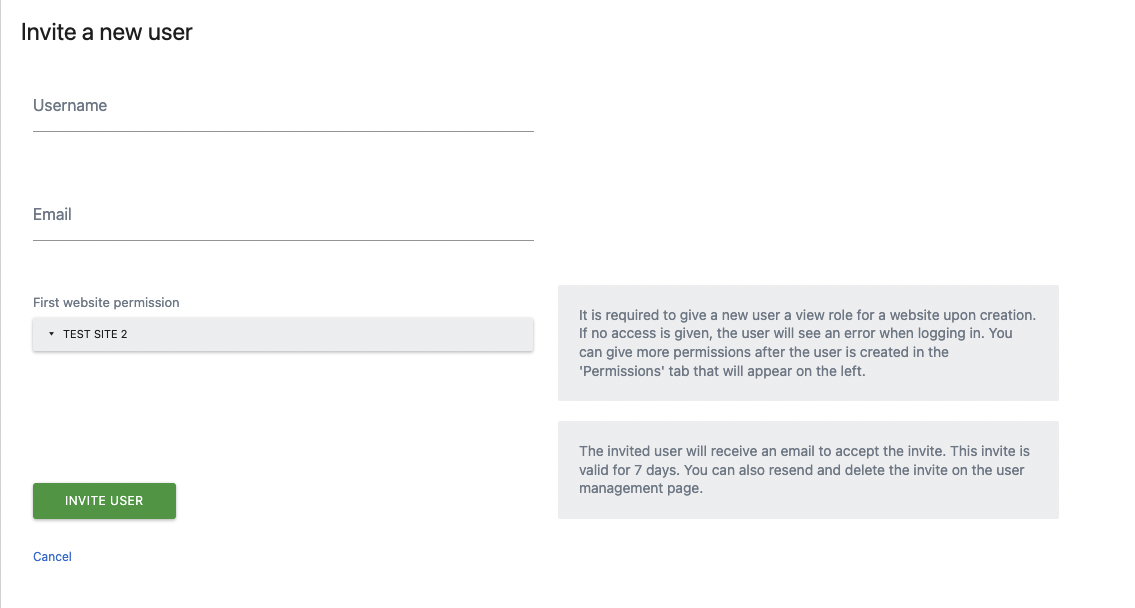Click the underline of the Username field
This screenshot has width=1135, height=608.
tap(283, 131)
